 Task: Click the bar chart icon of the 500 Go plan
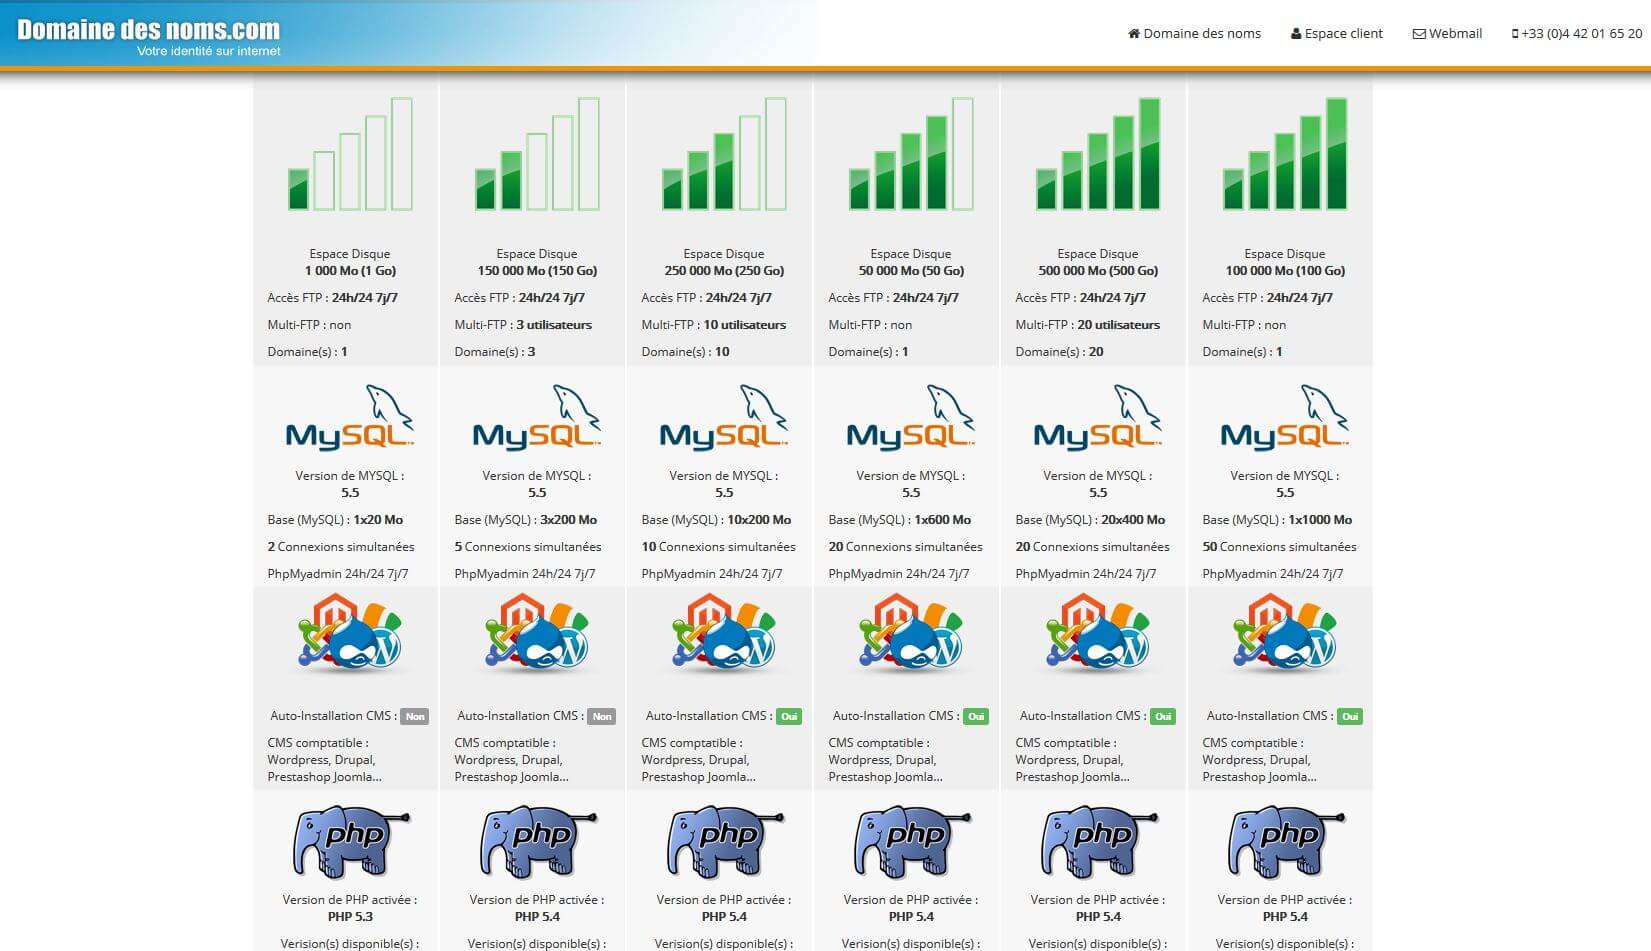coord(1098,154)
